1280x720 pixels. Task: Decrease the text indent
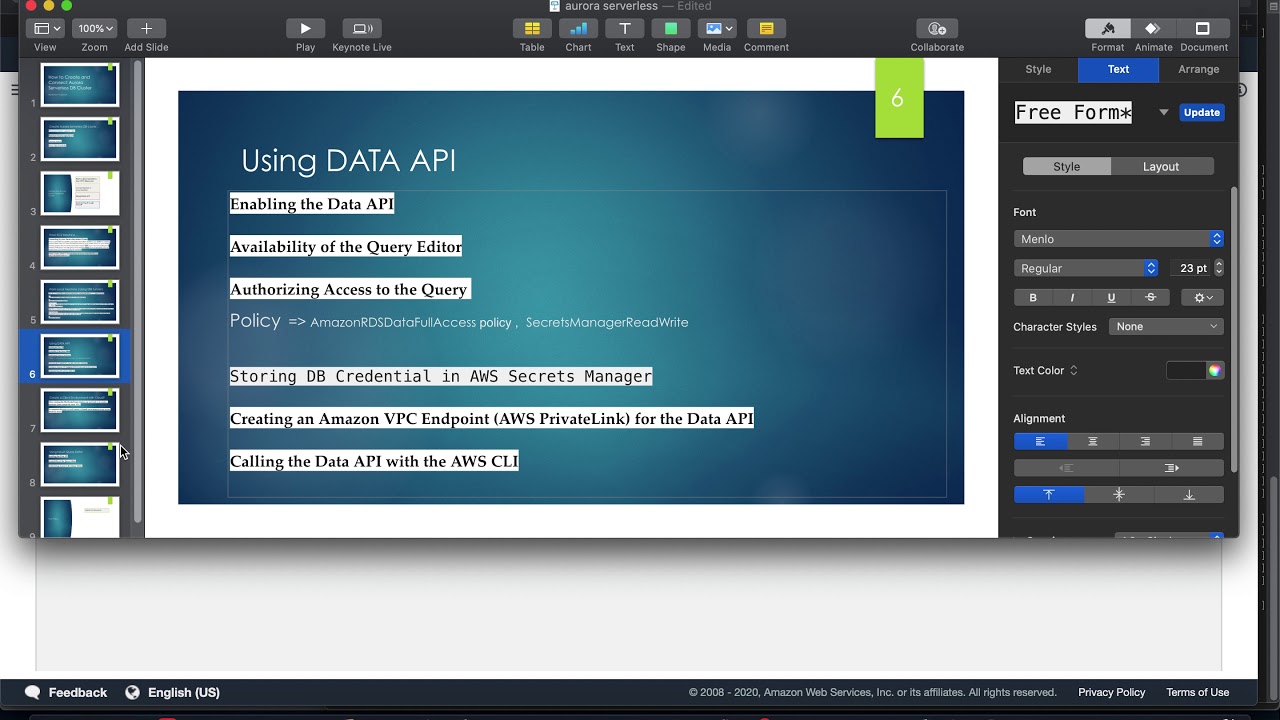pos(1066,468)
